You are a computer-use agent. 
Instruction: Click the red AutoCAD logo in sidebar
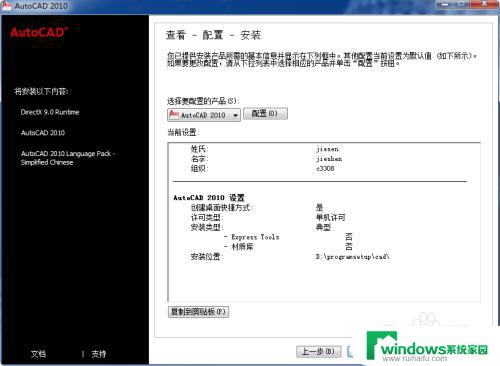coord(39,32)
